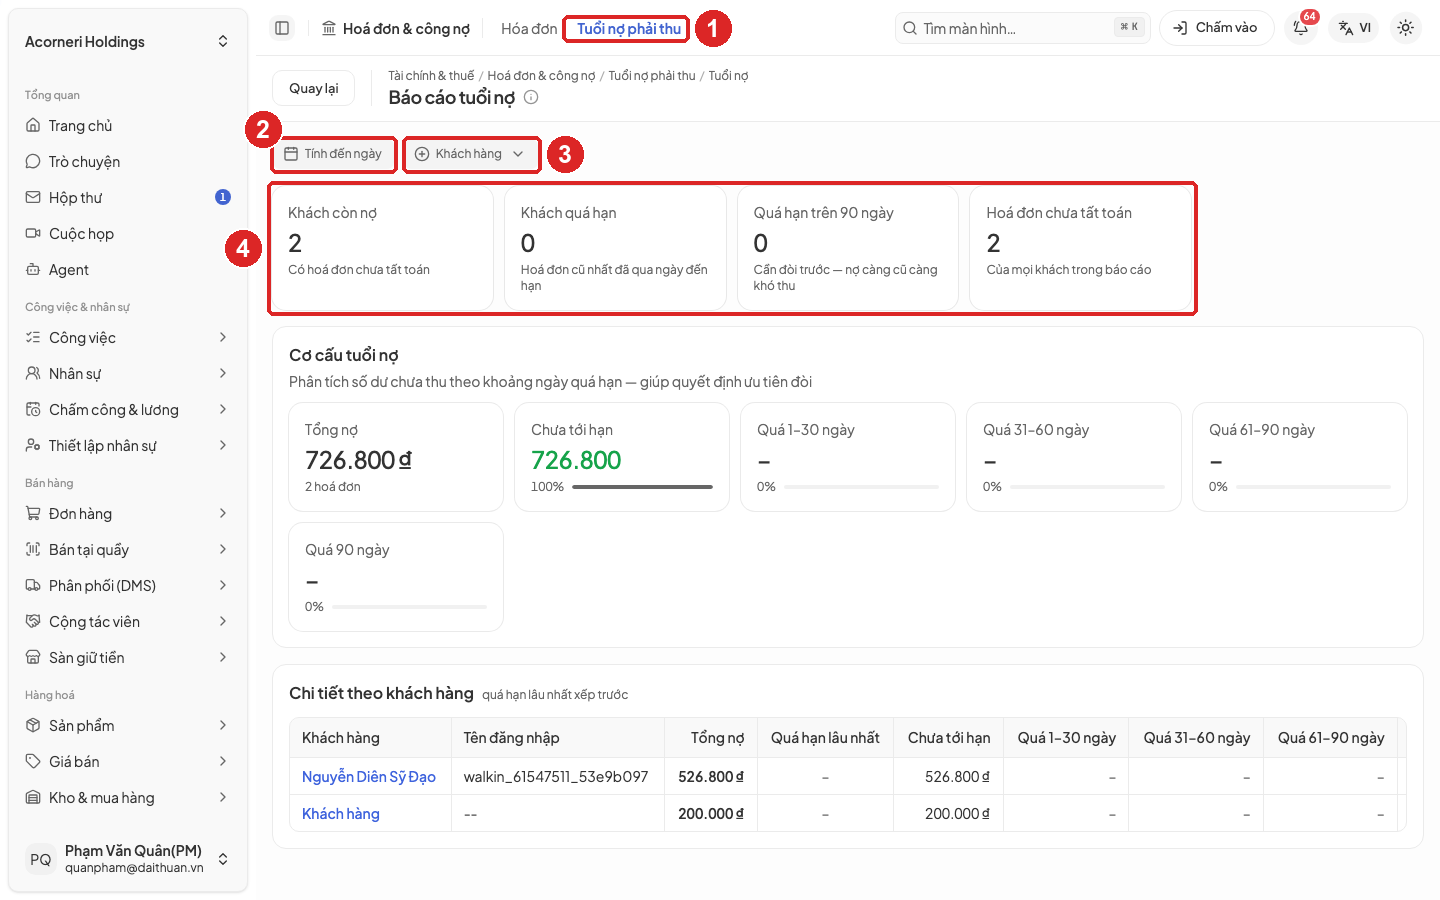
Task: Switch to Hóa đơn tab
Action: [x=529, y=29]
